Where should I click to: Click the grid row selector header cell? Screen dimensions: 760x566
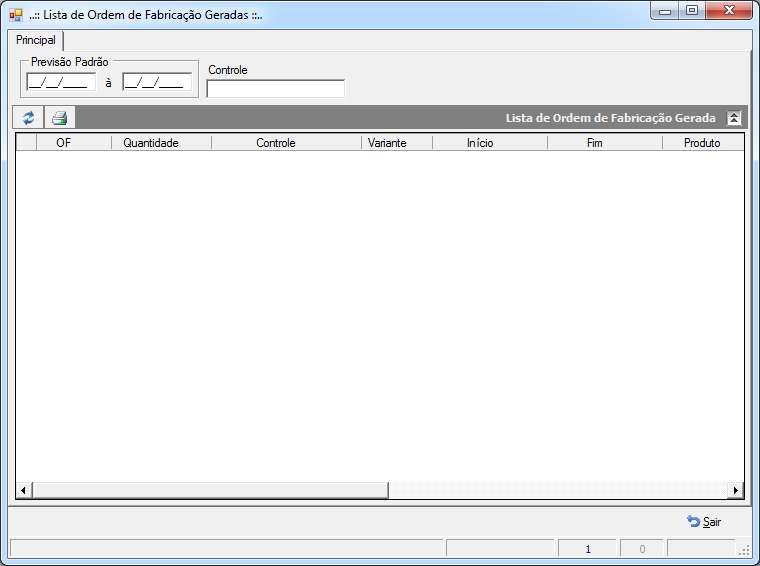26,142
